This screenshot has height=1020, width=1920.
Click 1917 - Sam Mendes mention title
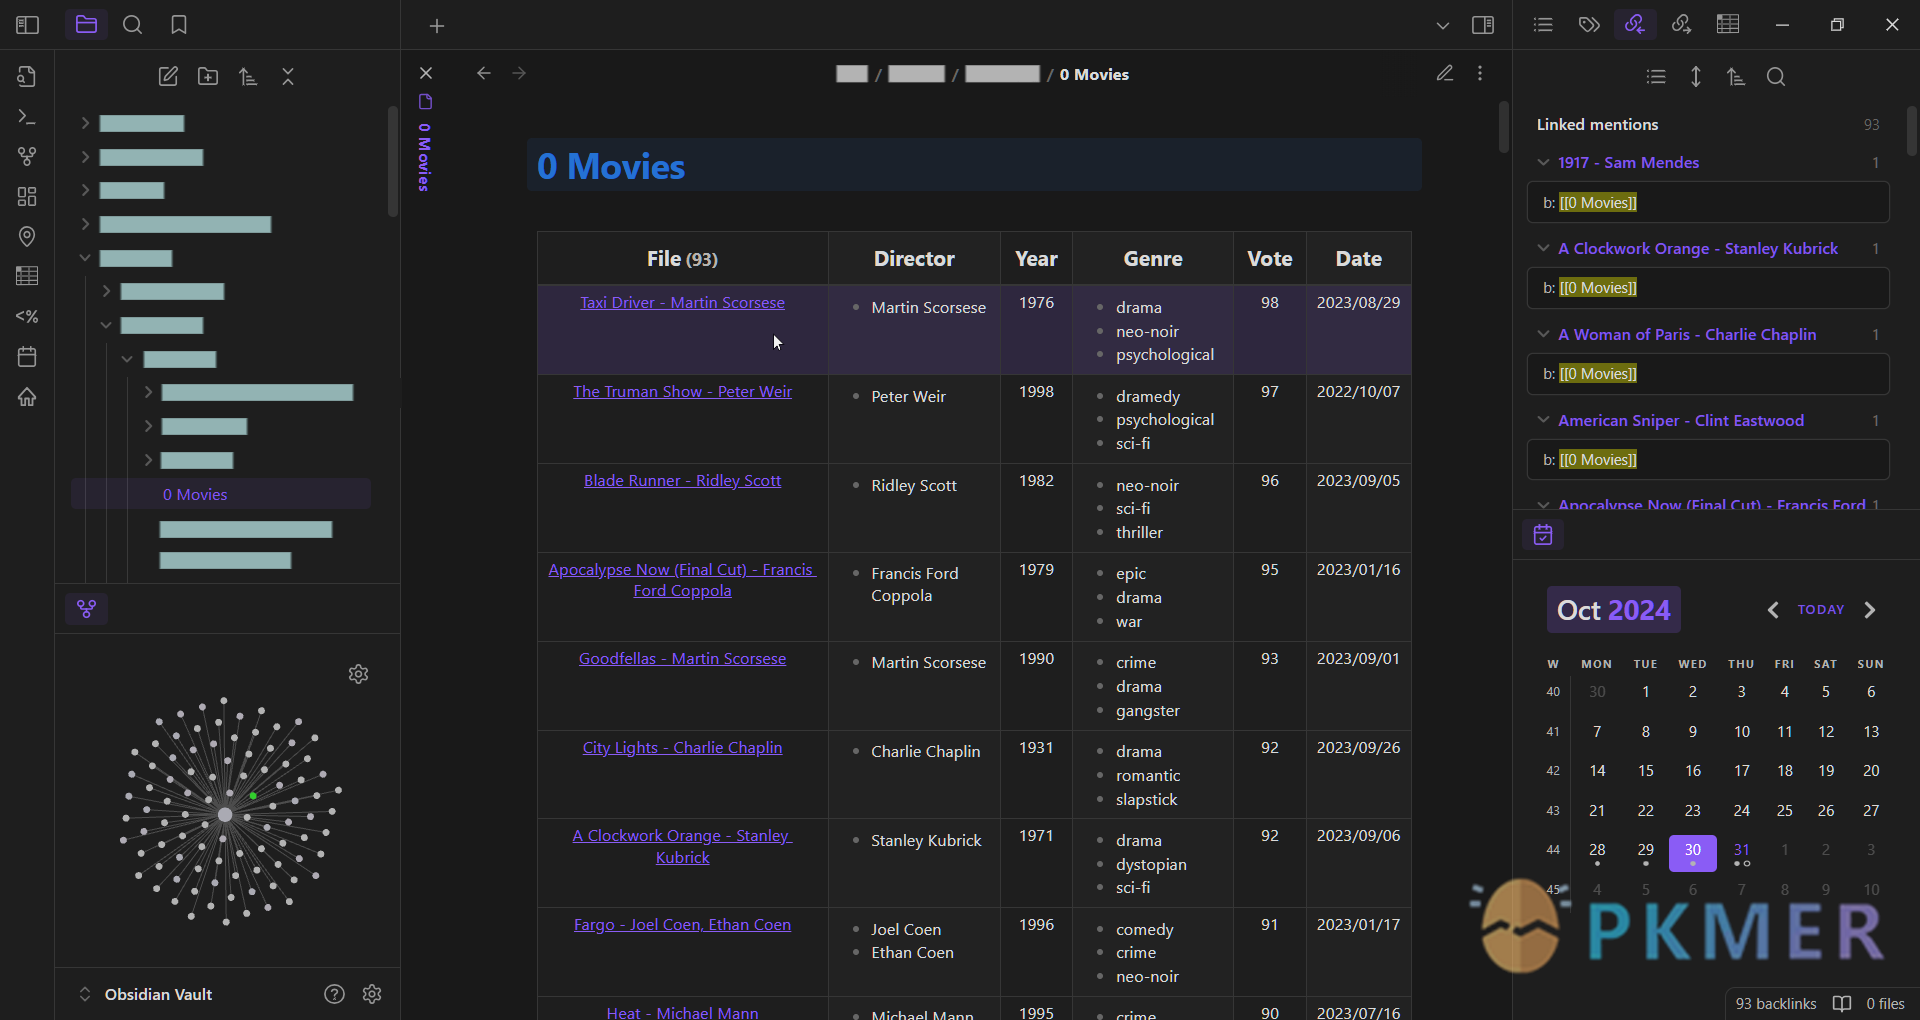(1628, 162)
